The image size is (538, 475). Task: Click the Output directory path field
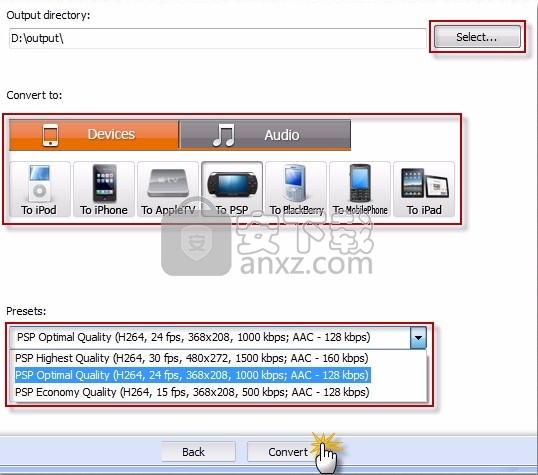[x=218, y=38]
